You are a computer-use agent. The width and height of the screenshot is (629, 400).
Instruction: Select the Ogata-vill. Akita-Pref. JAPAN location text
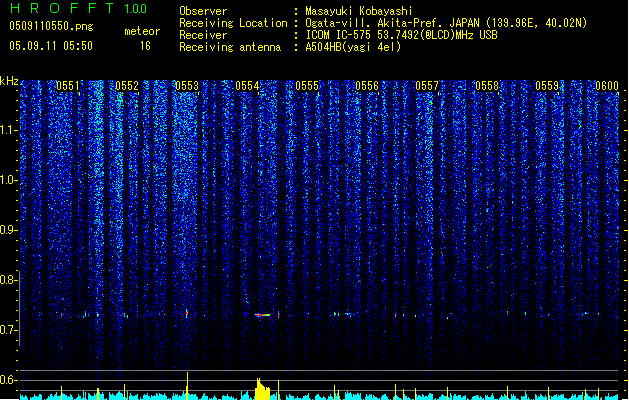tap(446, 23)
